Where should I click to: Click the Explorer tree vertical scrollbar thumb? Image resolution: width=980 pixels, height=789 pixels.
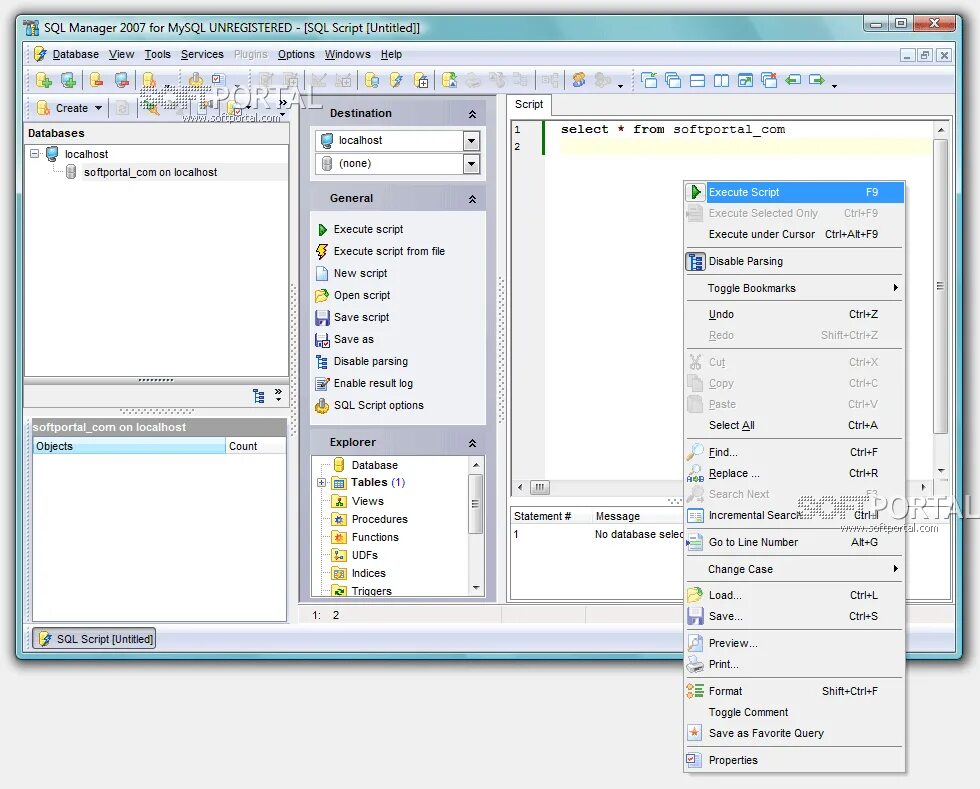tap(476, 504)
